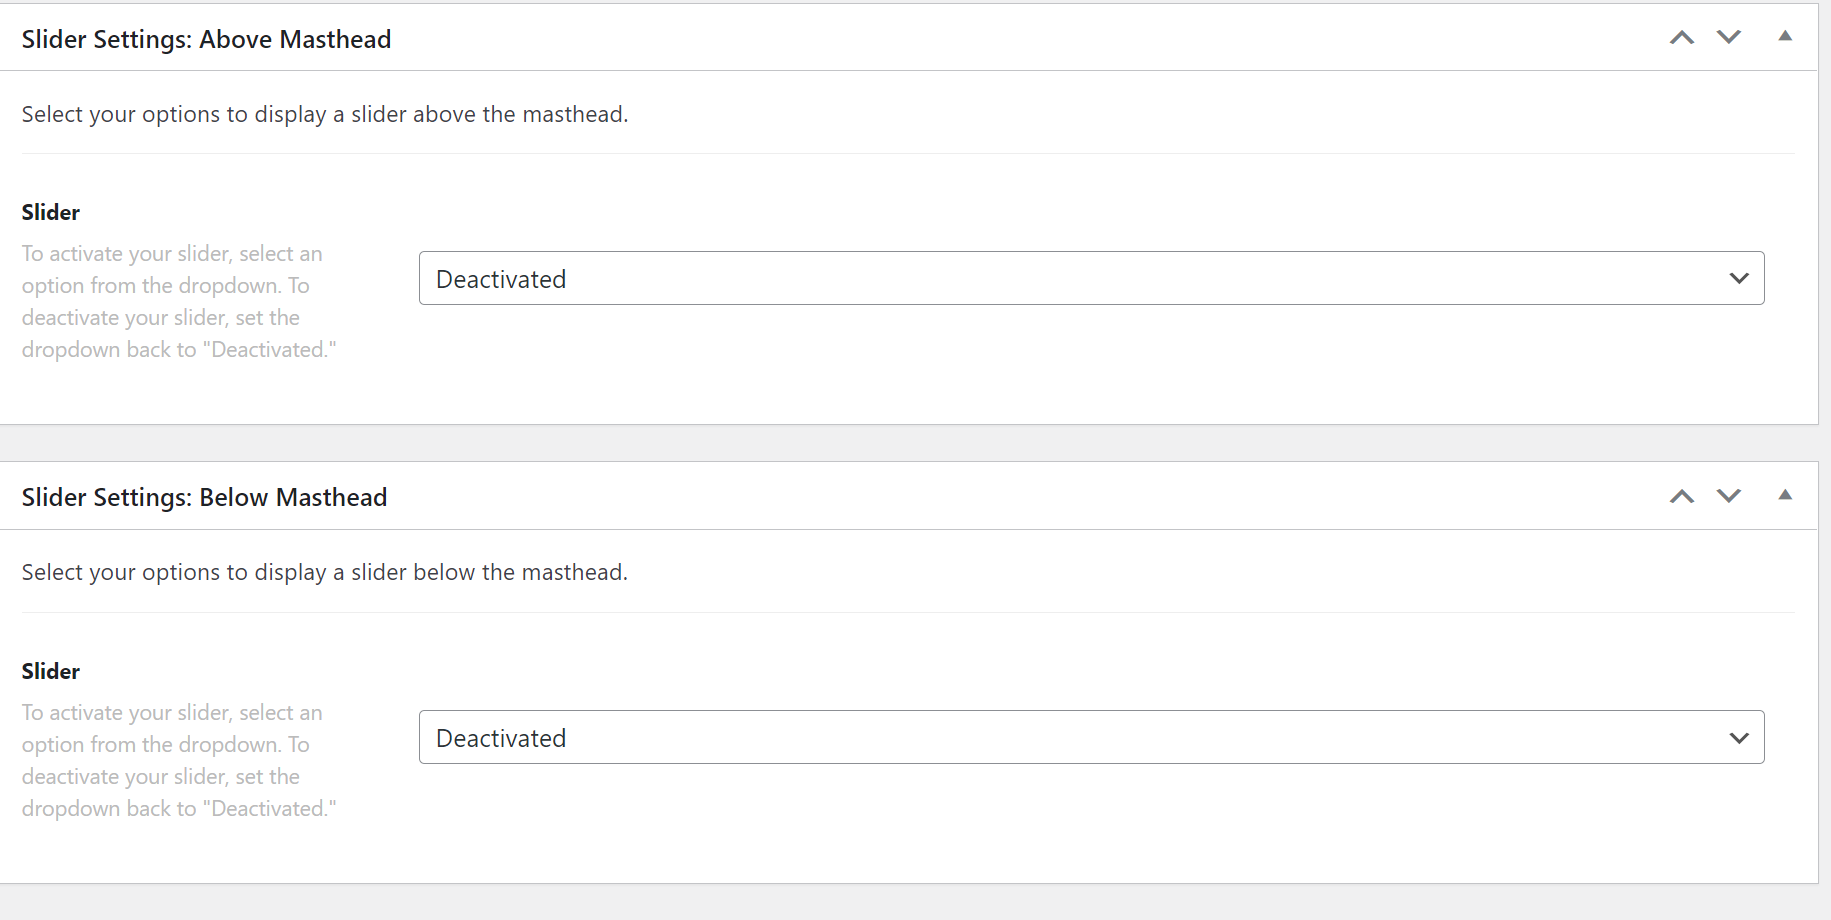Viewport: 1831px width, 920px height.
Task: Open the Above Masthead Slider dropdown
Action: click(x=1091, y=278)
